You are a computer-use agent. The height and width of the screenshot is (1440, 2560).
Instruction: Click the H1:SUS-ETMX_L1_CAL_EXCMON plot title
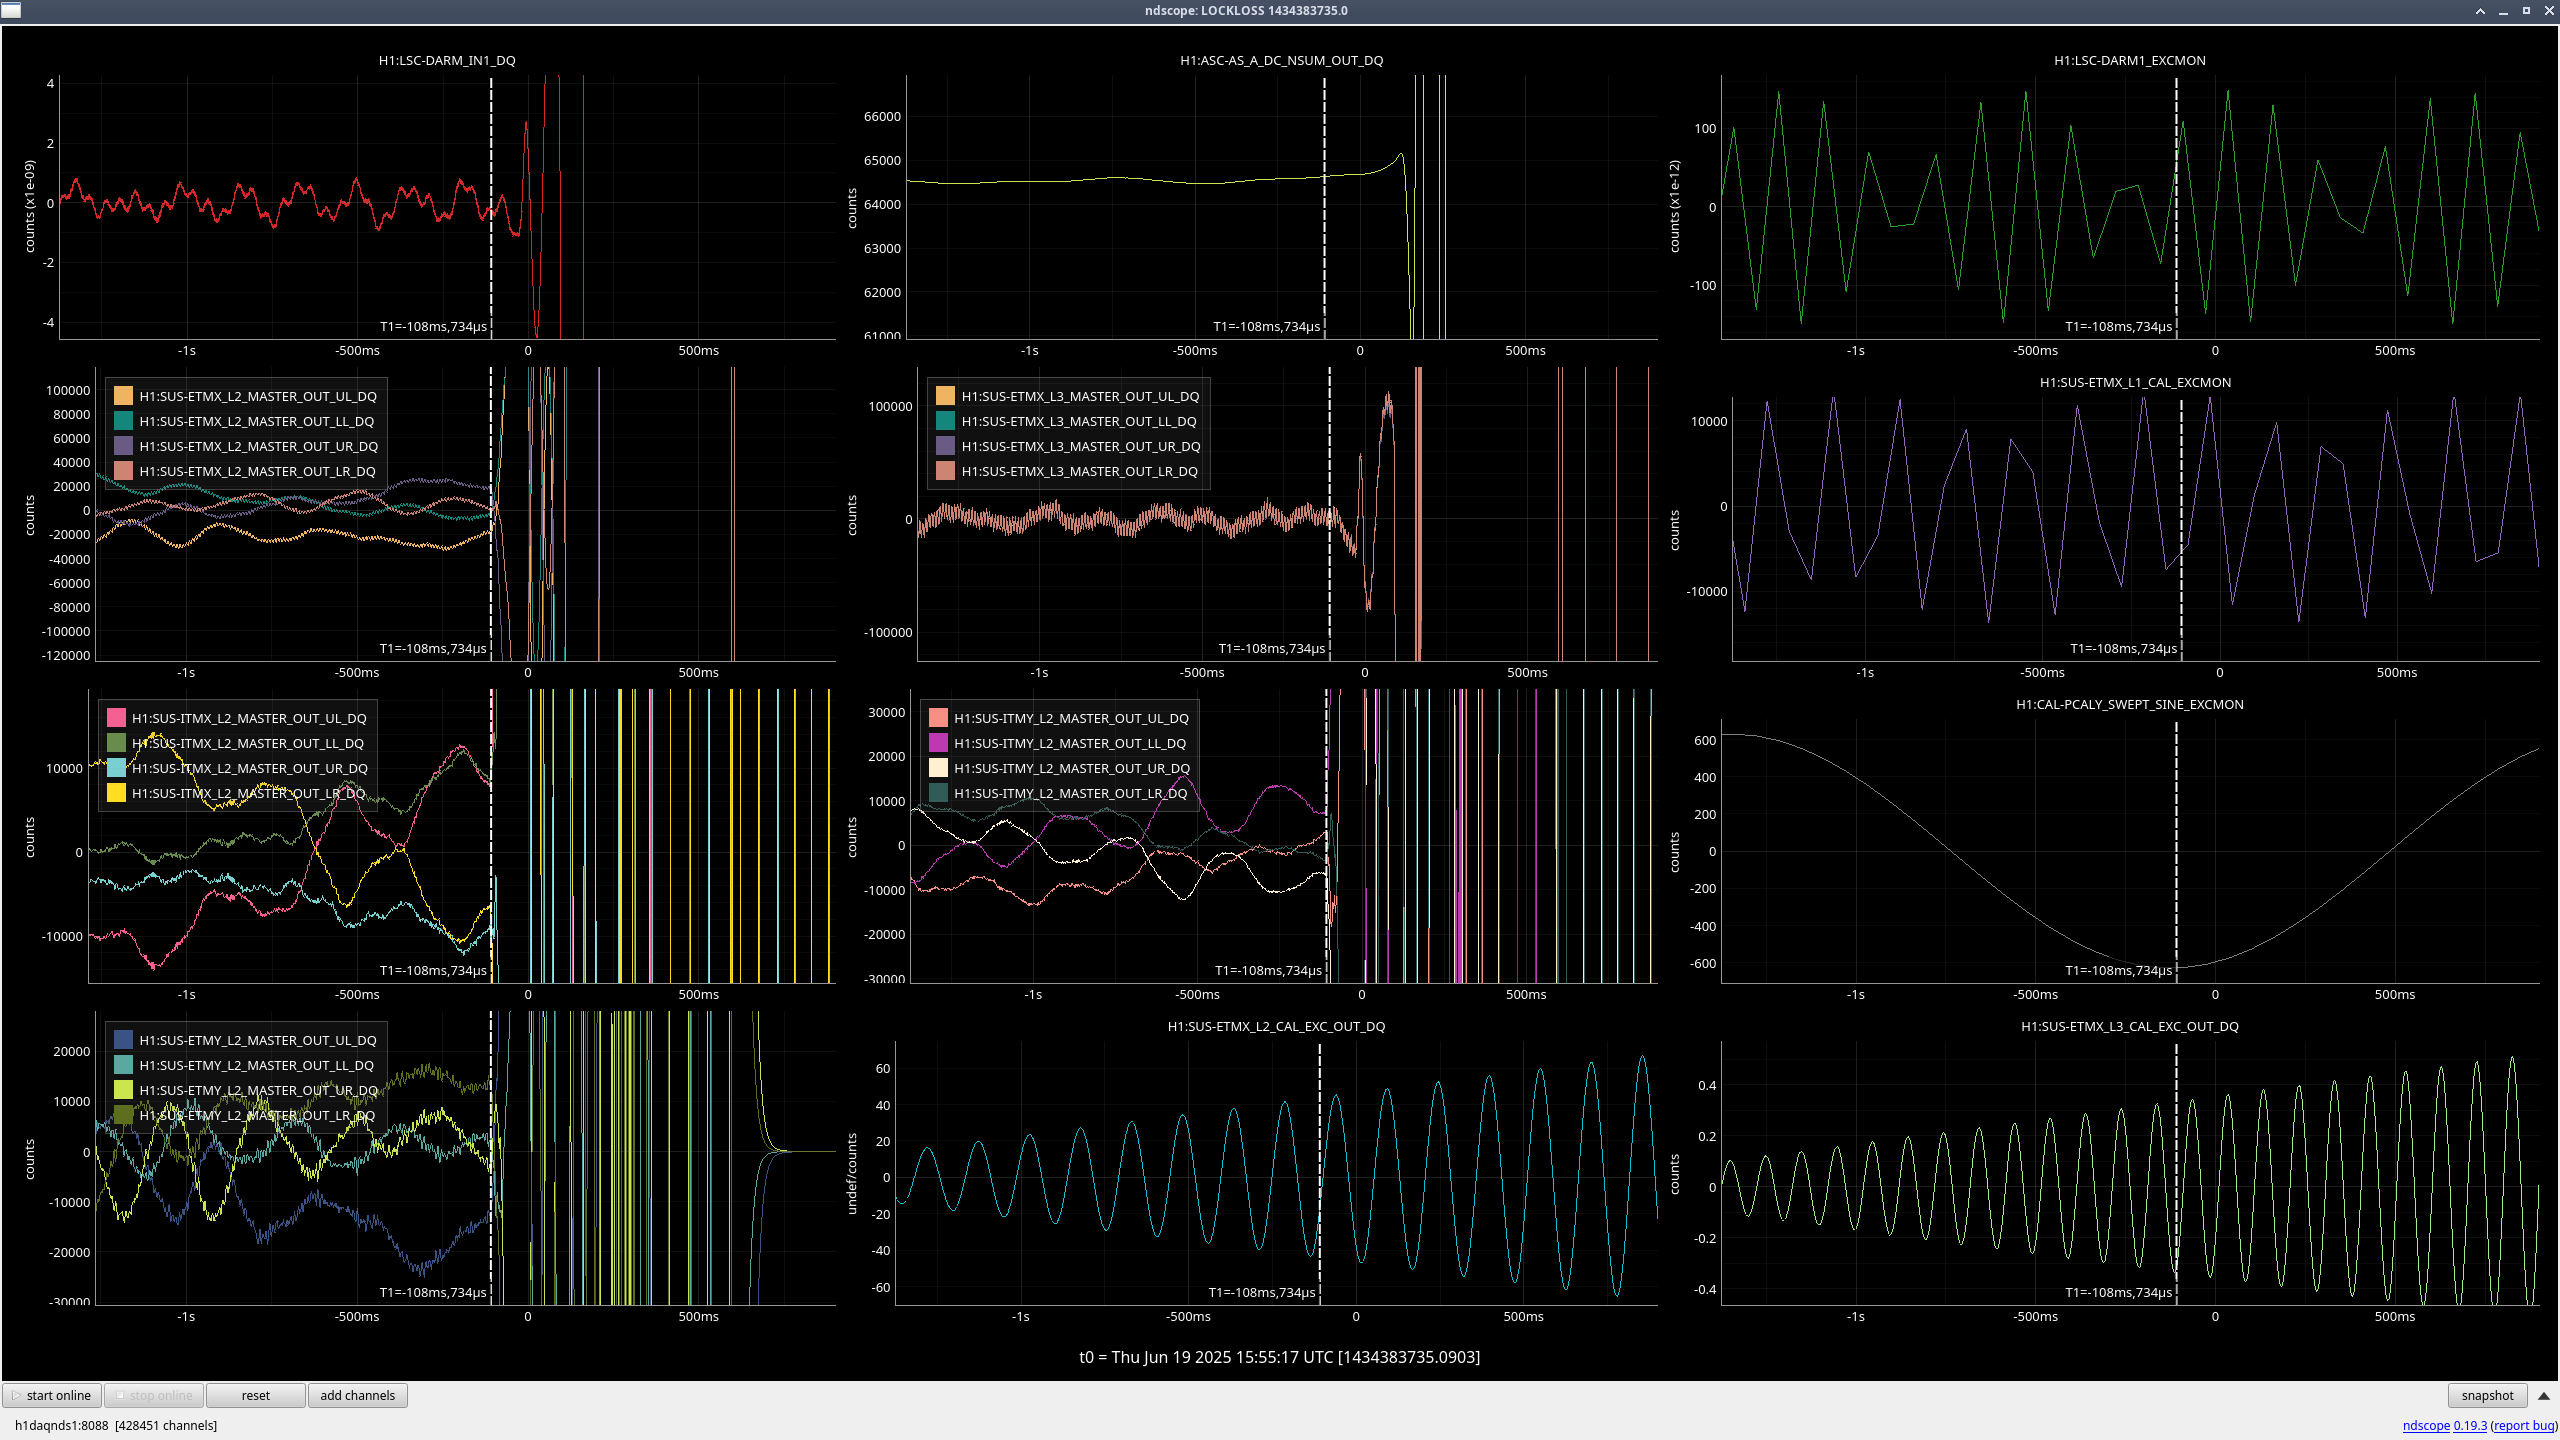pyautogui.click(x=2135, y=382)
